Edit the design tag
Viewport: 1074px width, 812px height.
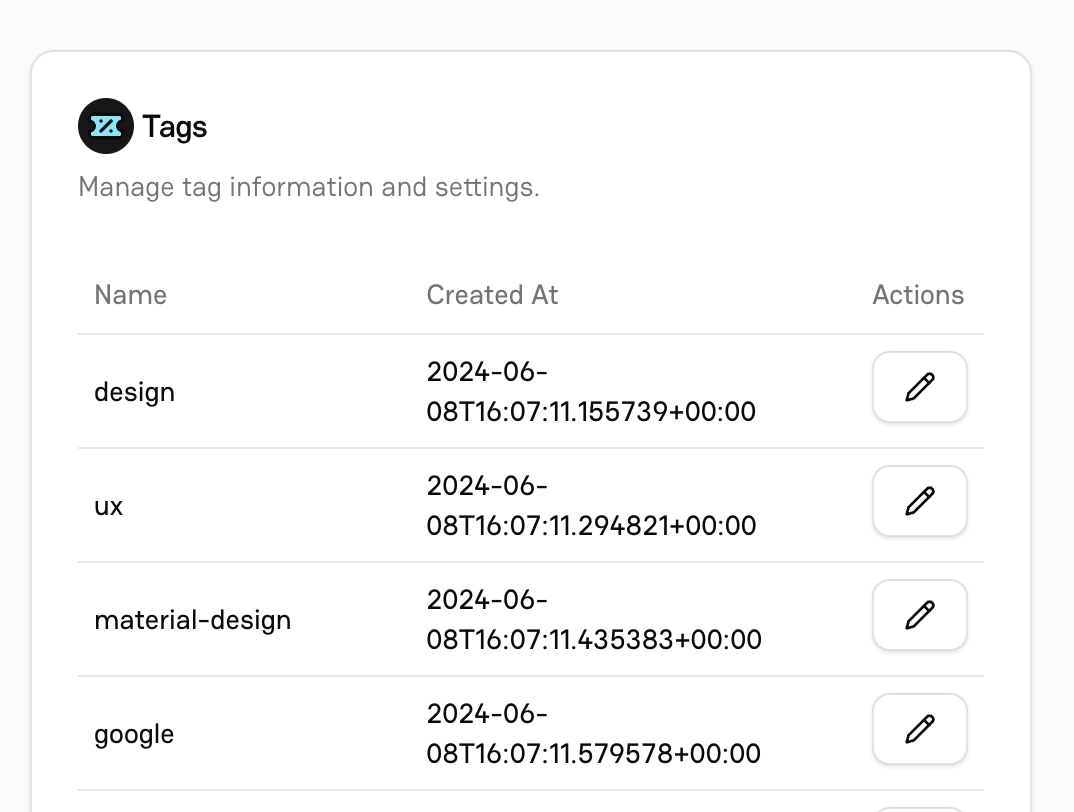pos(919,387)
